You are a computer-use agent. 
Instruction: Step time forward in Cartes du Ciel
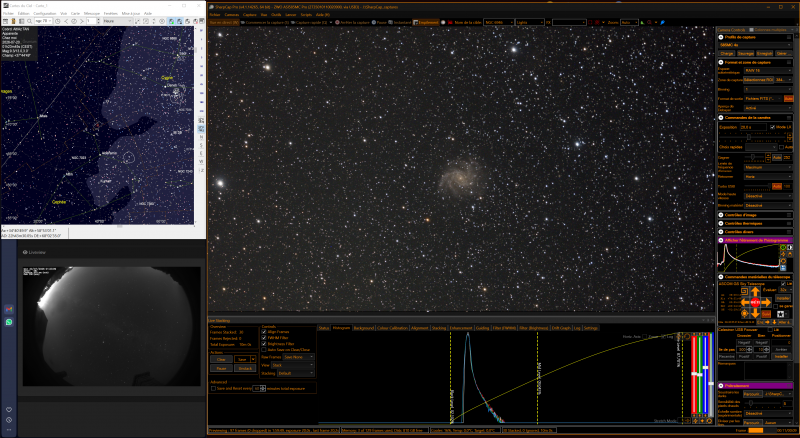[82, 21]
